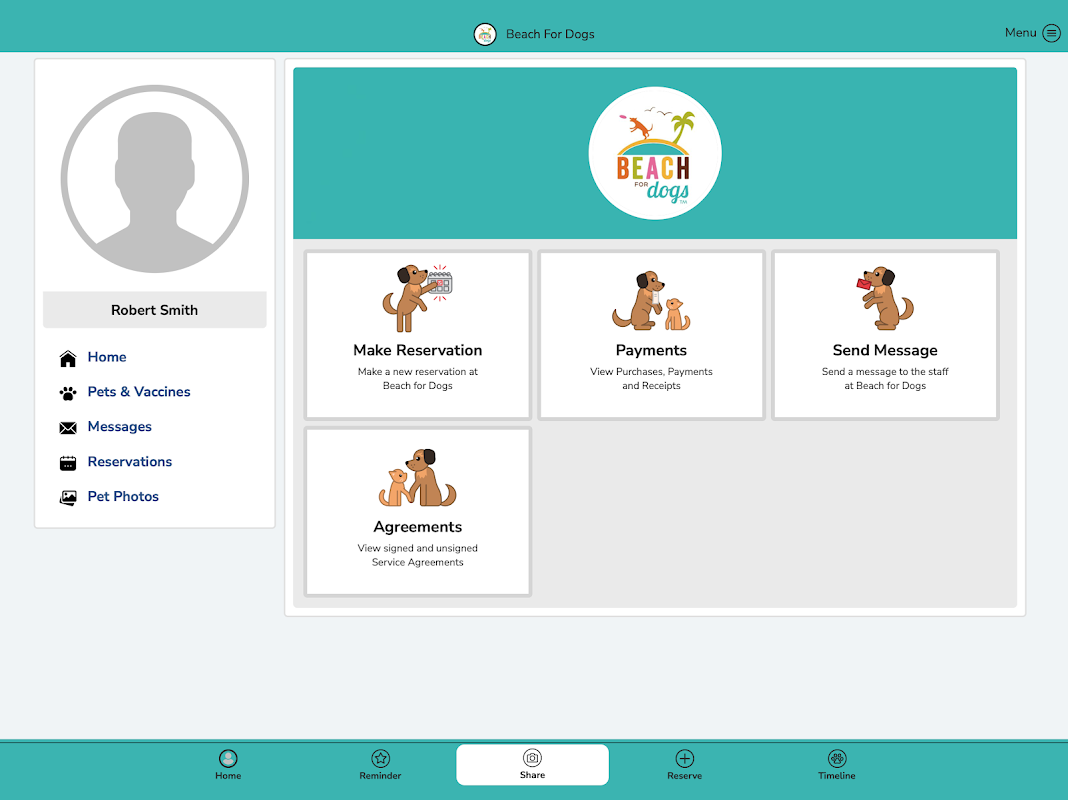This screenshot has width=1068, height=800.
Task: Click the Payments dog and cat illustration
Action: point(651,300)
